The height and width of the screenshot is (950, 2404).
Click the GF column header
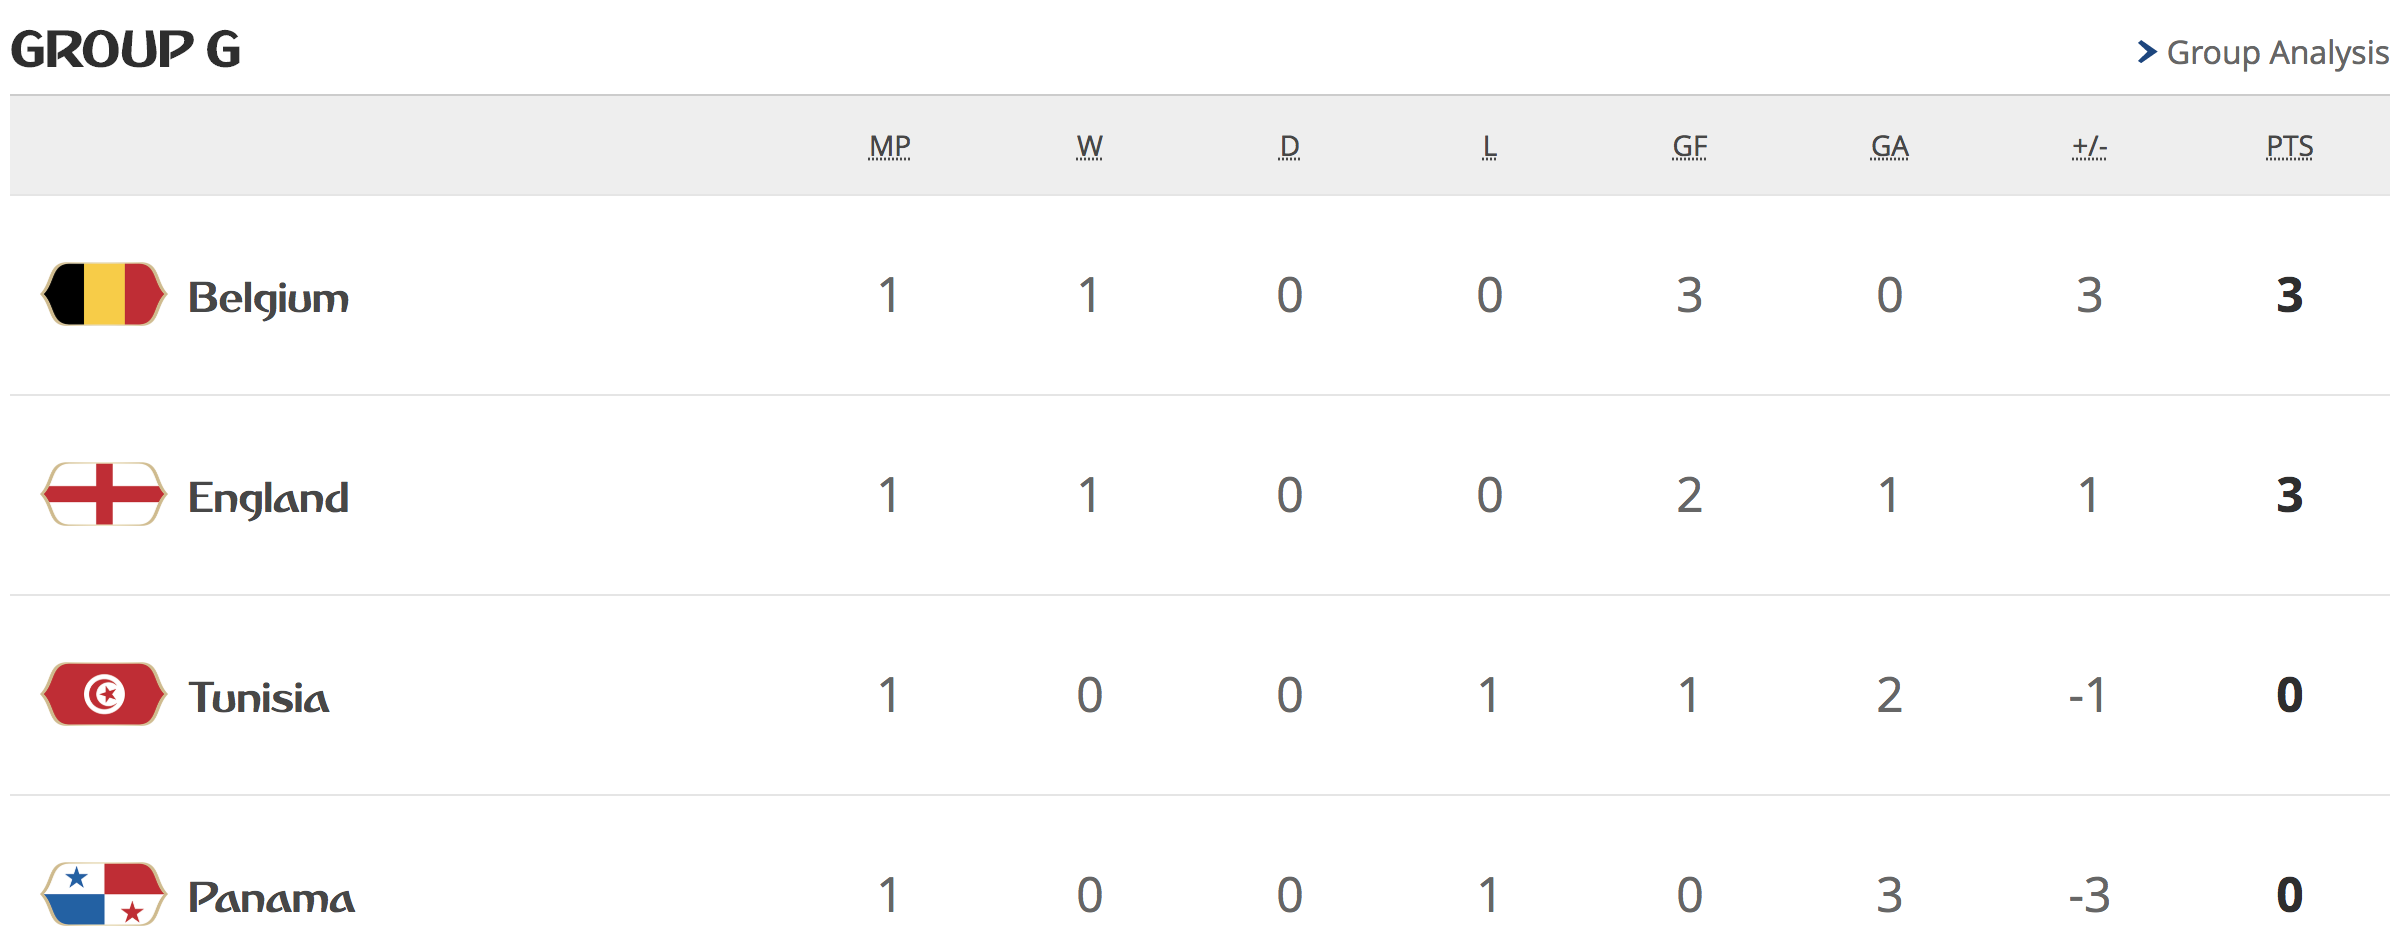1690,146
